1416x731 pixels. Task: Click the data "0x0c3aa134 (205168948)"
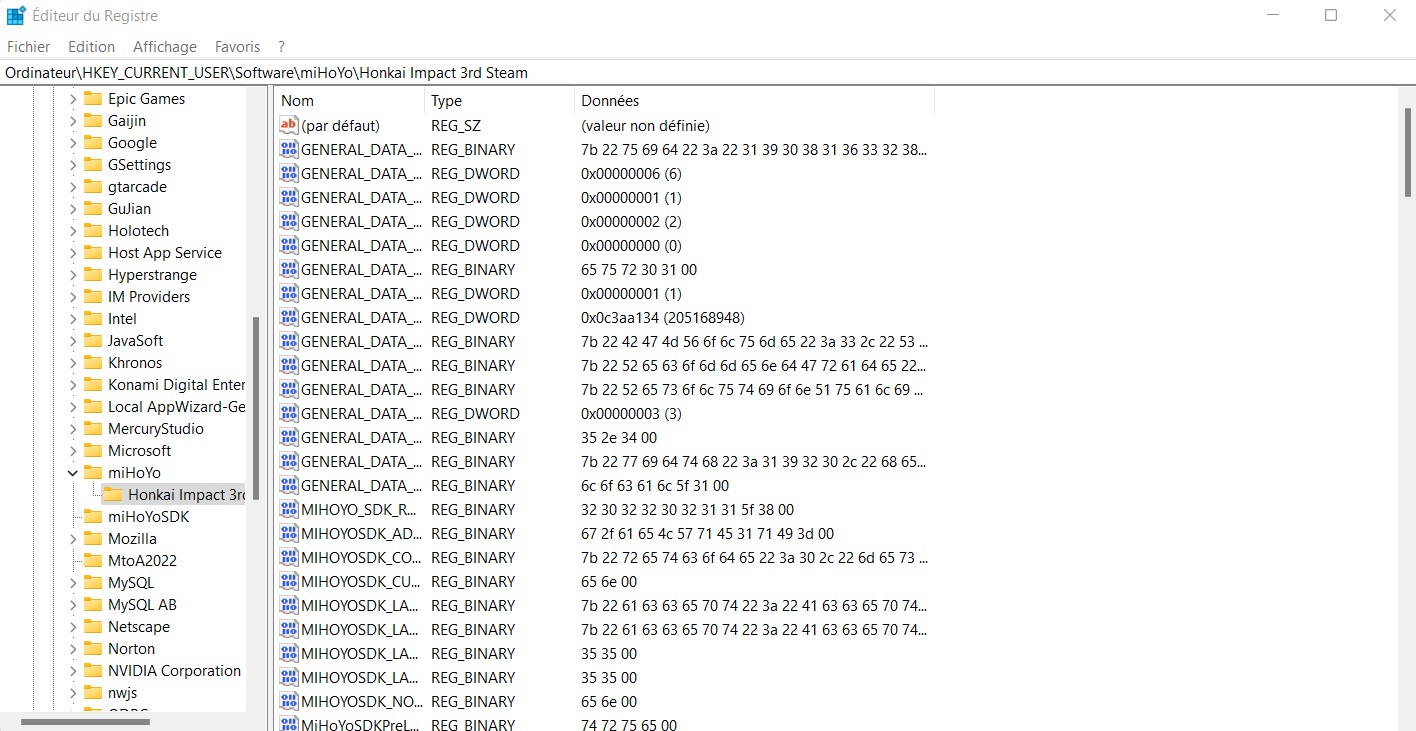tap(662, 318)
